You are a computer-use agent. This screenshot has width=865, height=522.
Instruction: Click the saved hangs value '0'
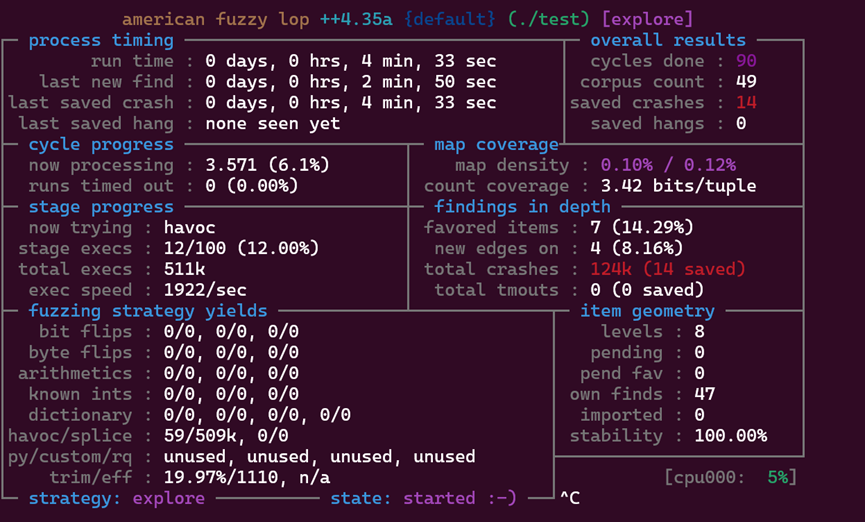(741, 124)
